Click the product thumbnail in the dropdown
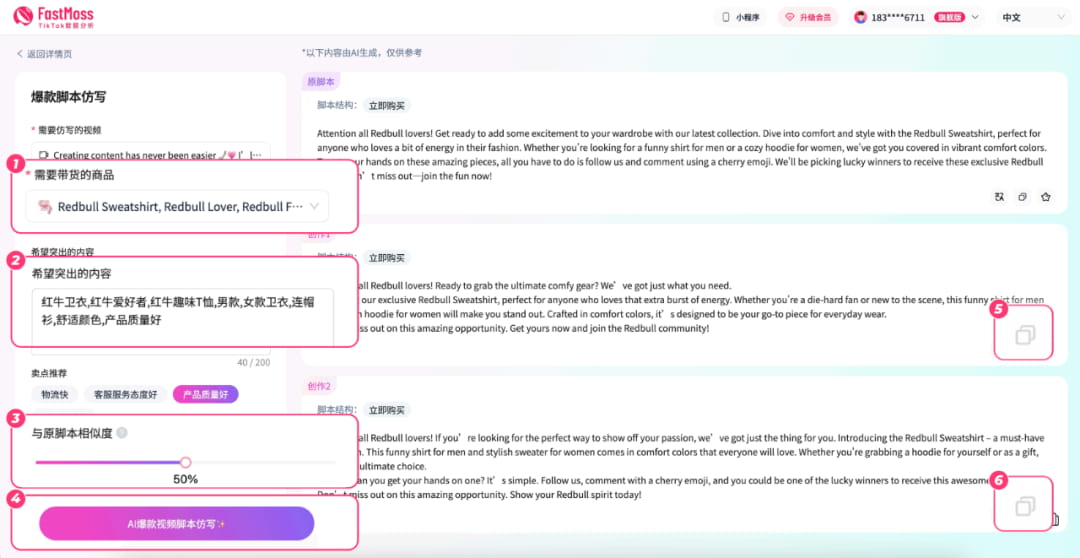This screenshot has width=1080, height=558. [44, 206]
